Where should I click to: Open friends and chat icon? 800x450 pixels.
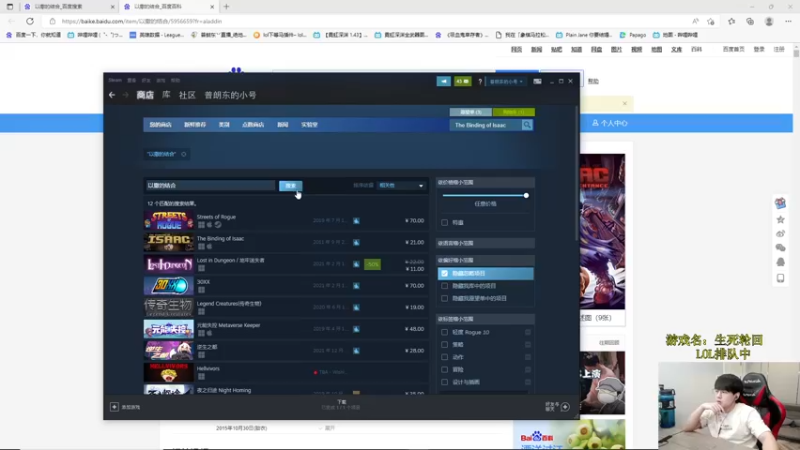pos(565,407)
